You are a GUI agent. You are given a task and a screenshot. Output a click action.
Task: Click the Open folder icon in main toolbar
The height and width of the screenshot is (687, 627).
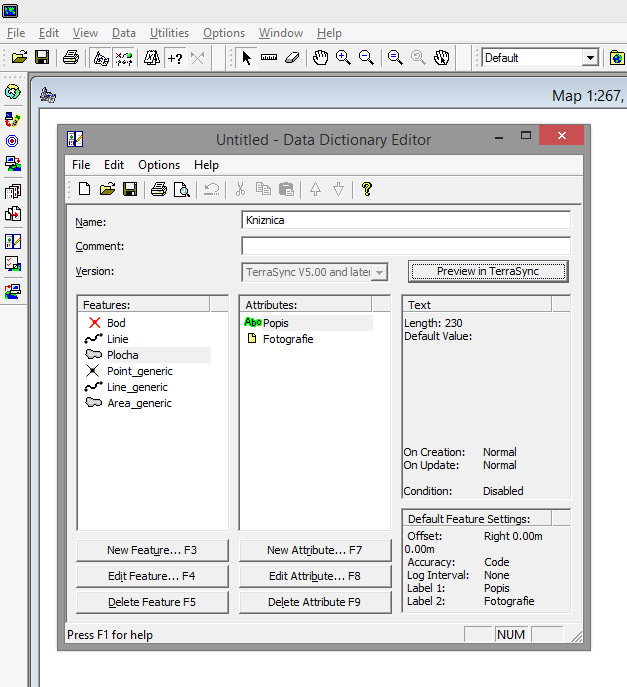coord(19,57)
